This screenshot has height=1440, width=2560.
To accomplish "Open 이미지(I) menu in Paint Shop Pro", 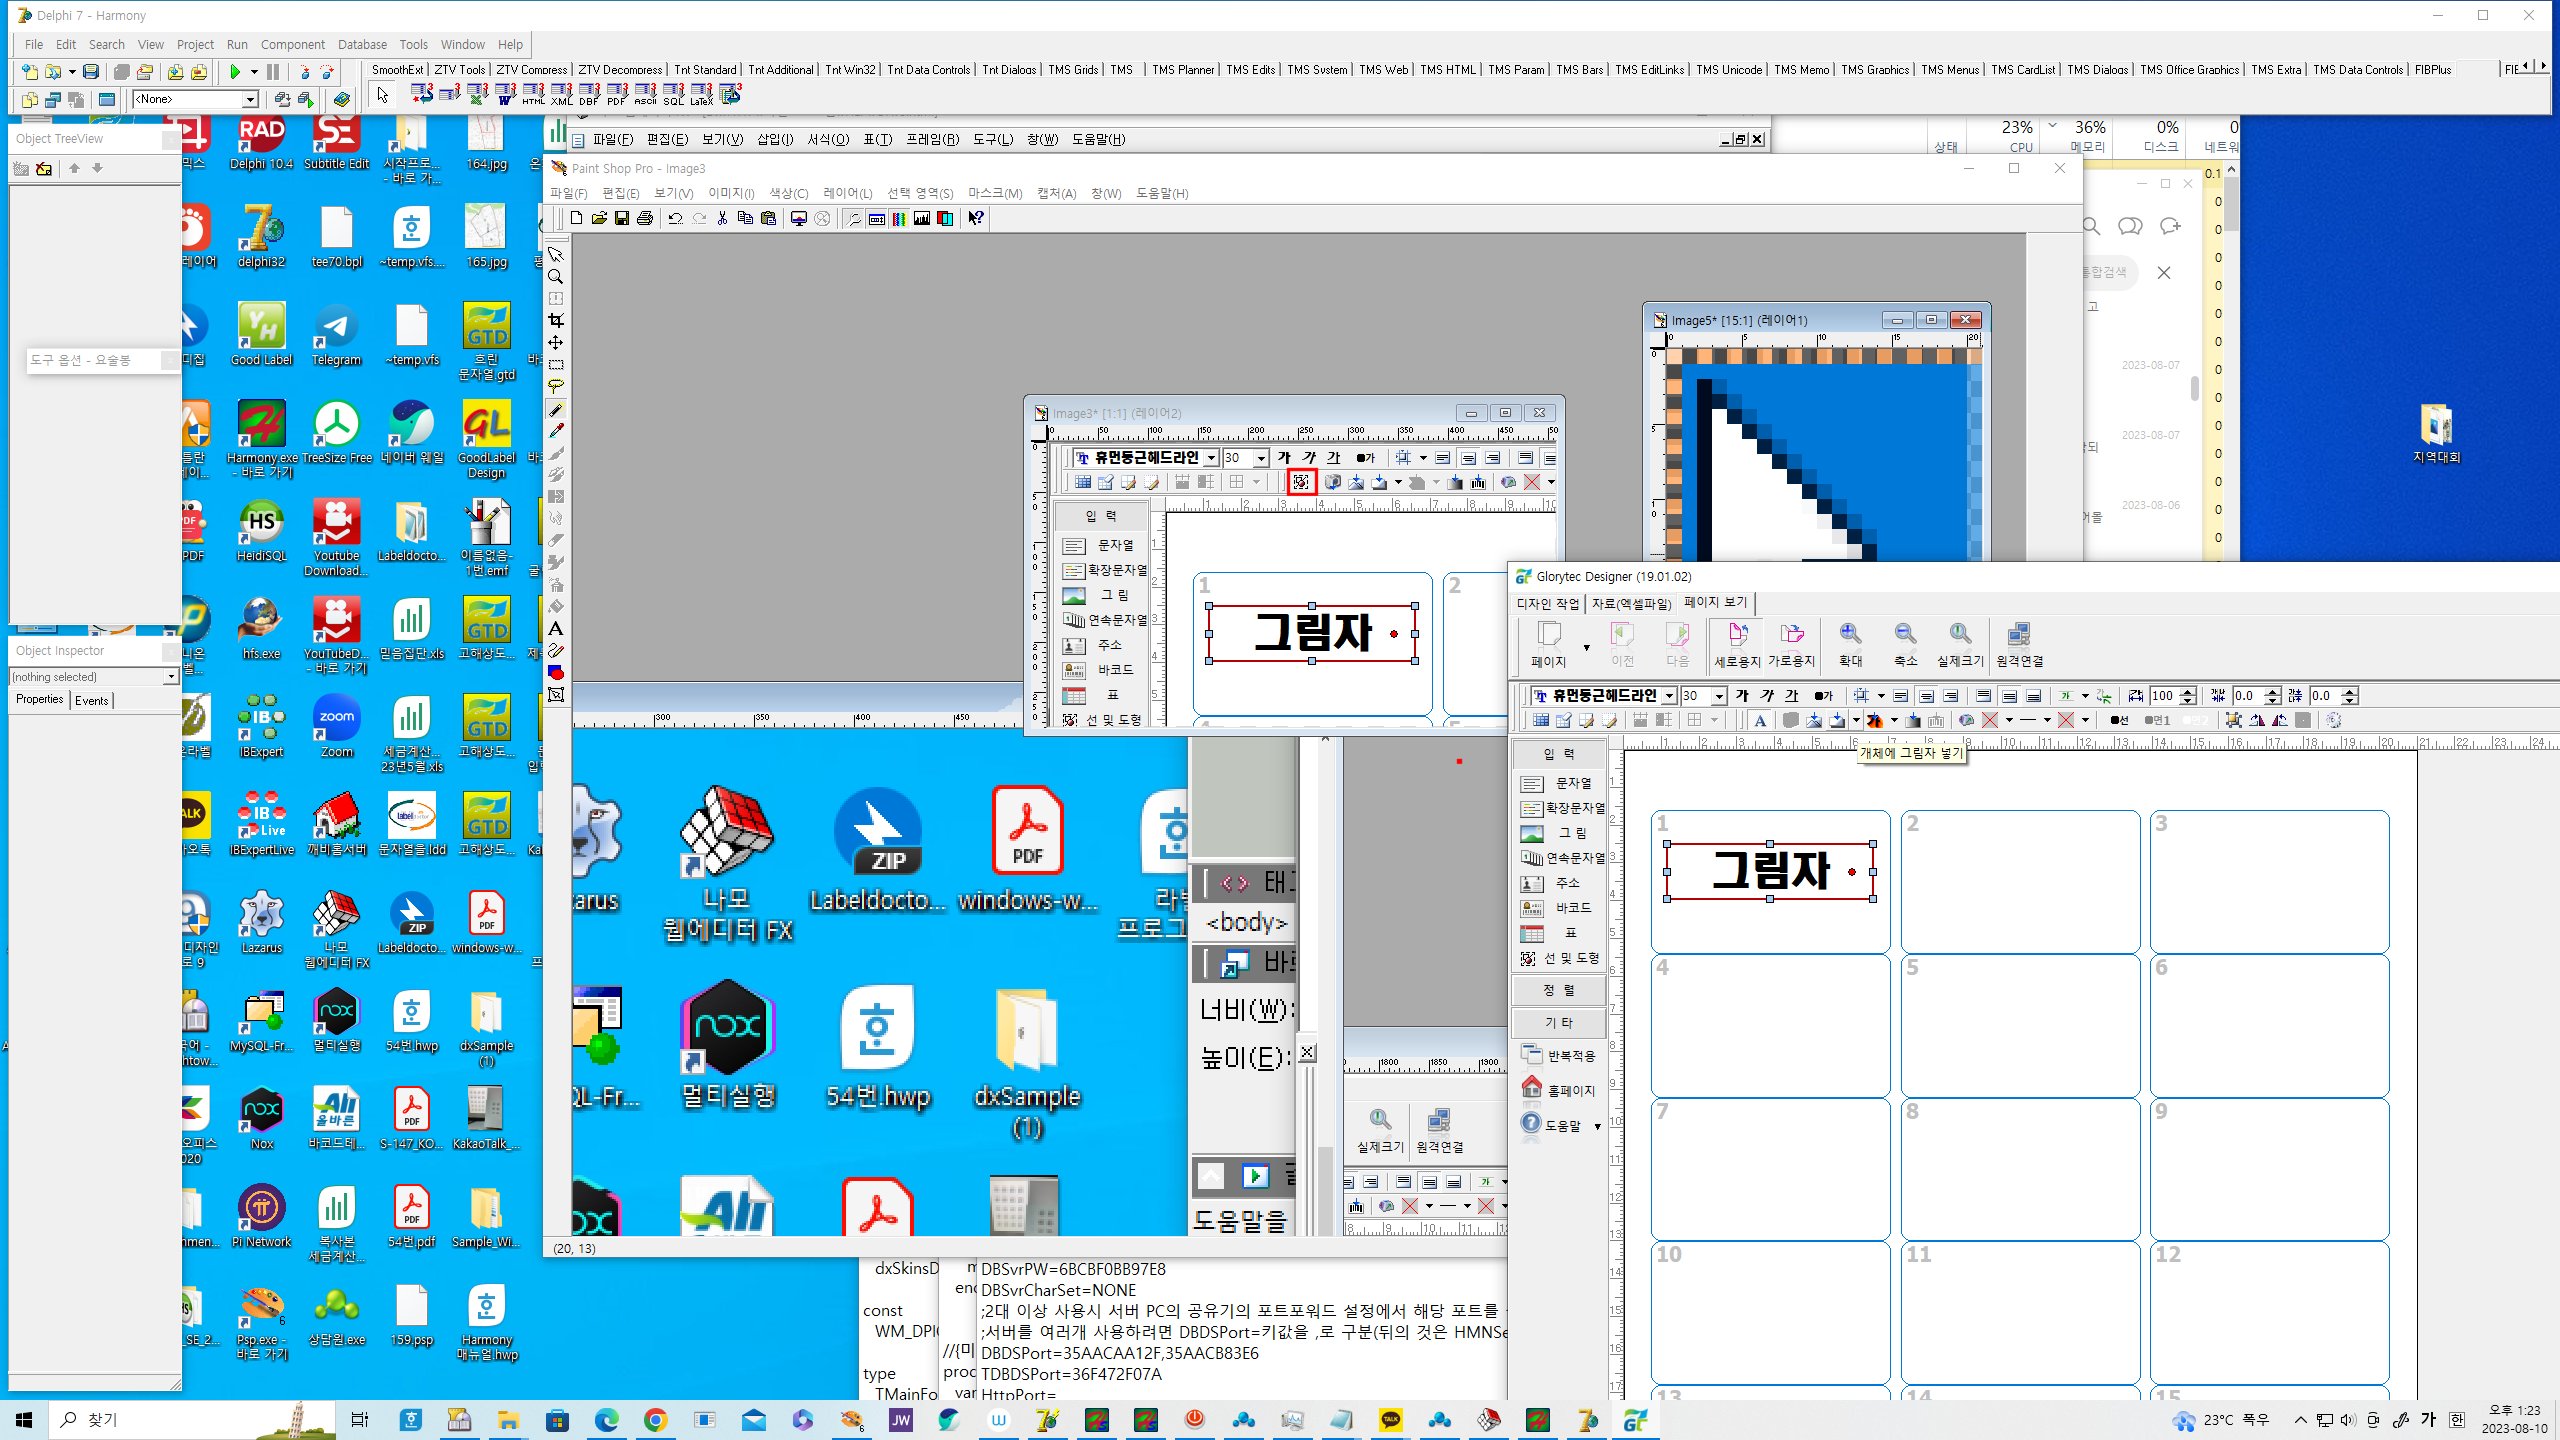I will pyautogui.click(x=731, y=193).
